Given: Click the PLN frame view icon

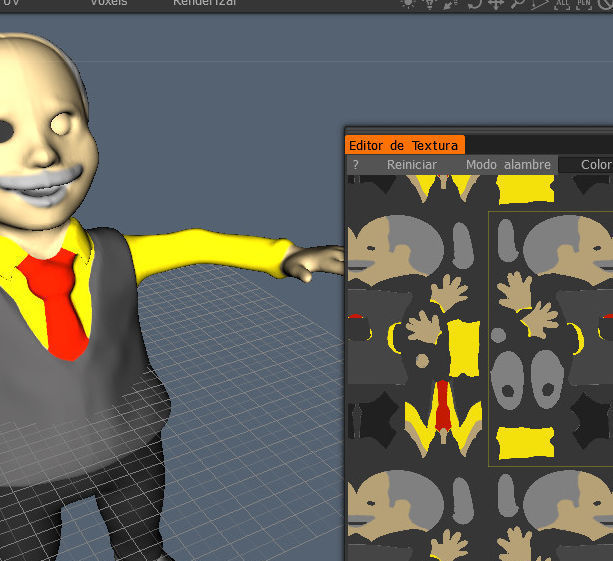Looking at the screenshot, I should [x=584, y=4].
